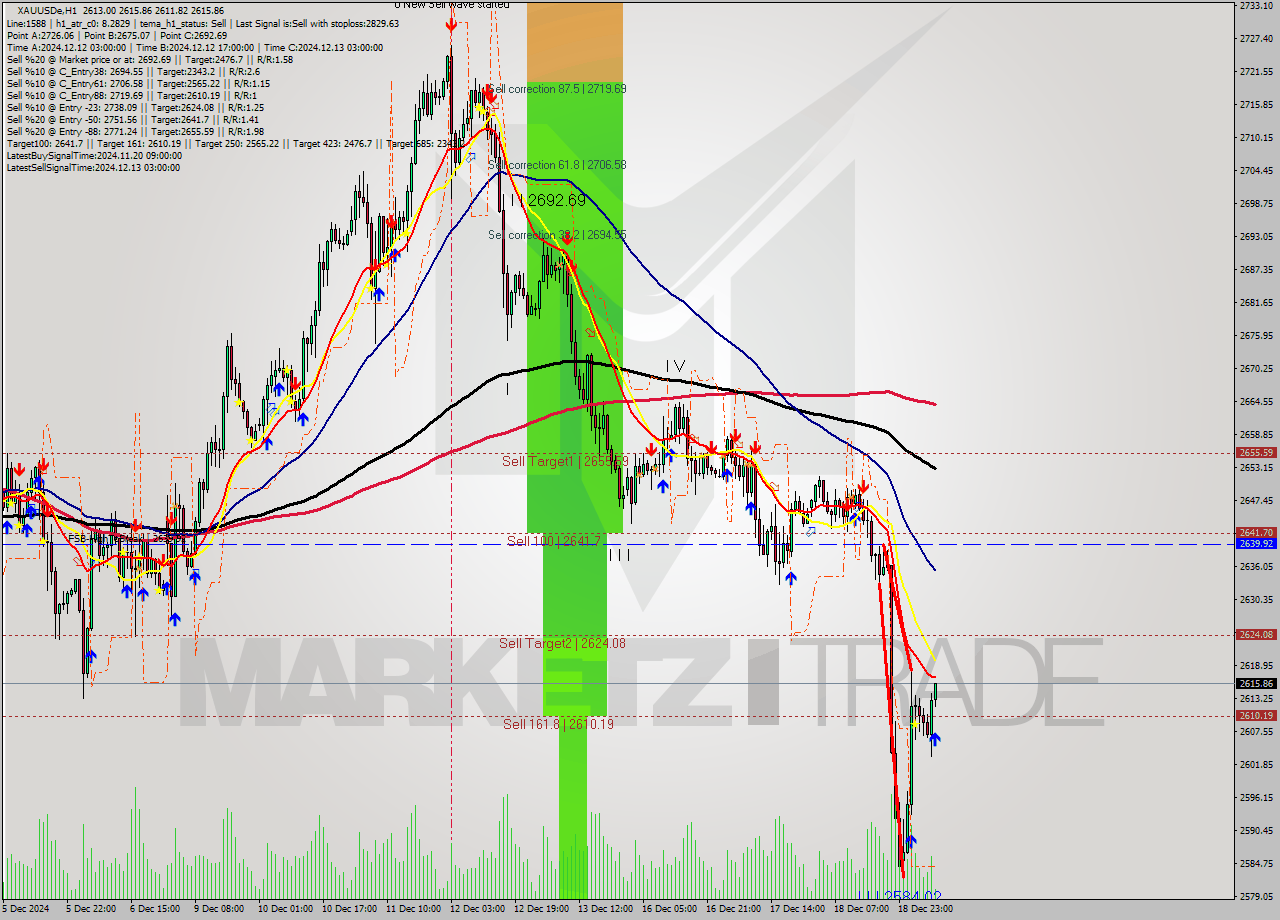Click the 'Sell %10 @ C_Entry38: 2694.55' line
1280x920 pixels.
[133, 71]
